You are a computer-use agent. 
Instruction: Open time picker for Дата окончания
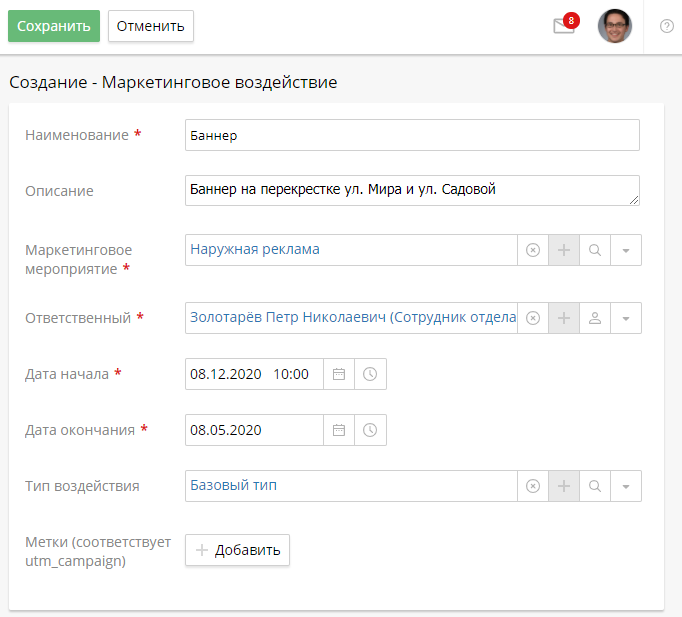click(x=370, y=430)
